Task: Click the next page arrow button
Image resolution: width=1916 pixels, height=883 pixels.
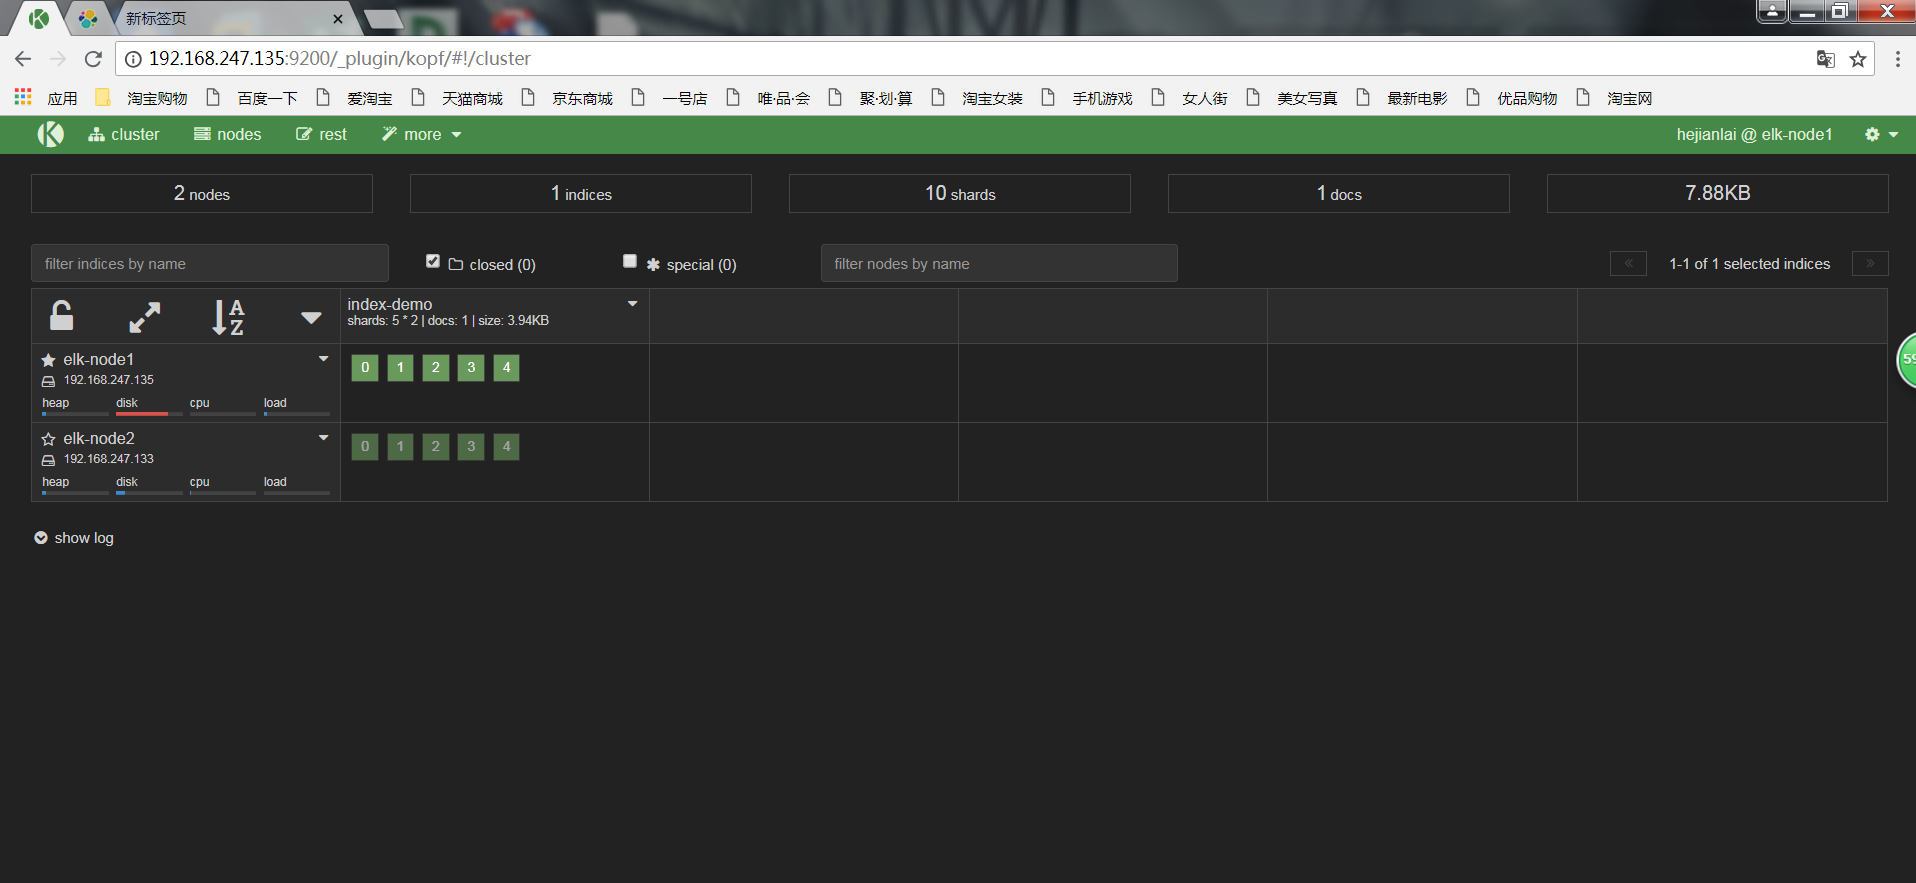Action: pyautogui.click(x=1869, y=264)
